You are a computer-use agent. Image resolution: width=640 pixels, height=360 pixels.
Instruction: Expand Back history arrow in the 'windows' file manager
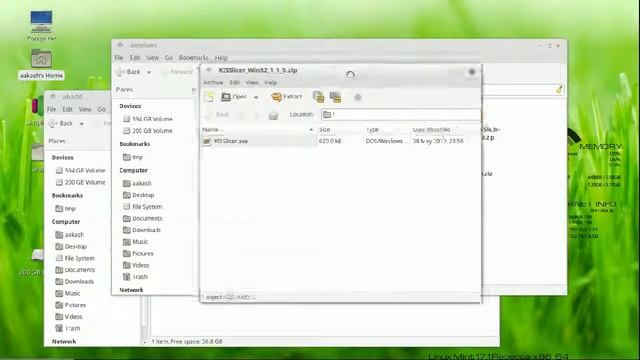(149, 72)
